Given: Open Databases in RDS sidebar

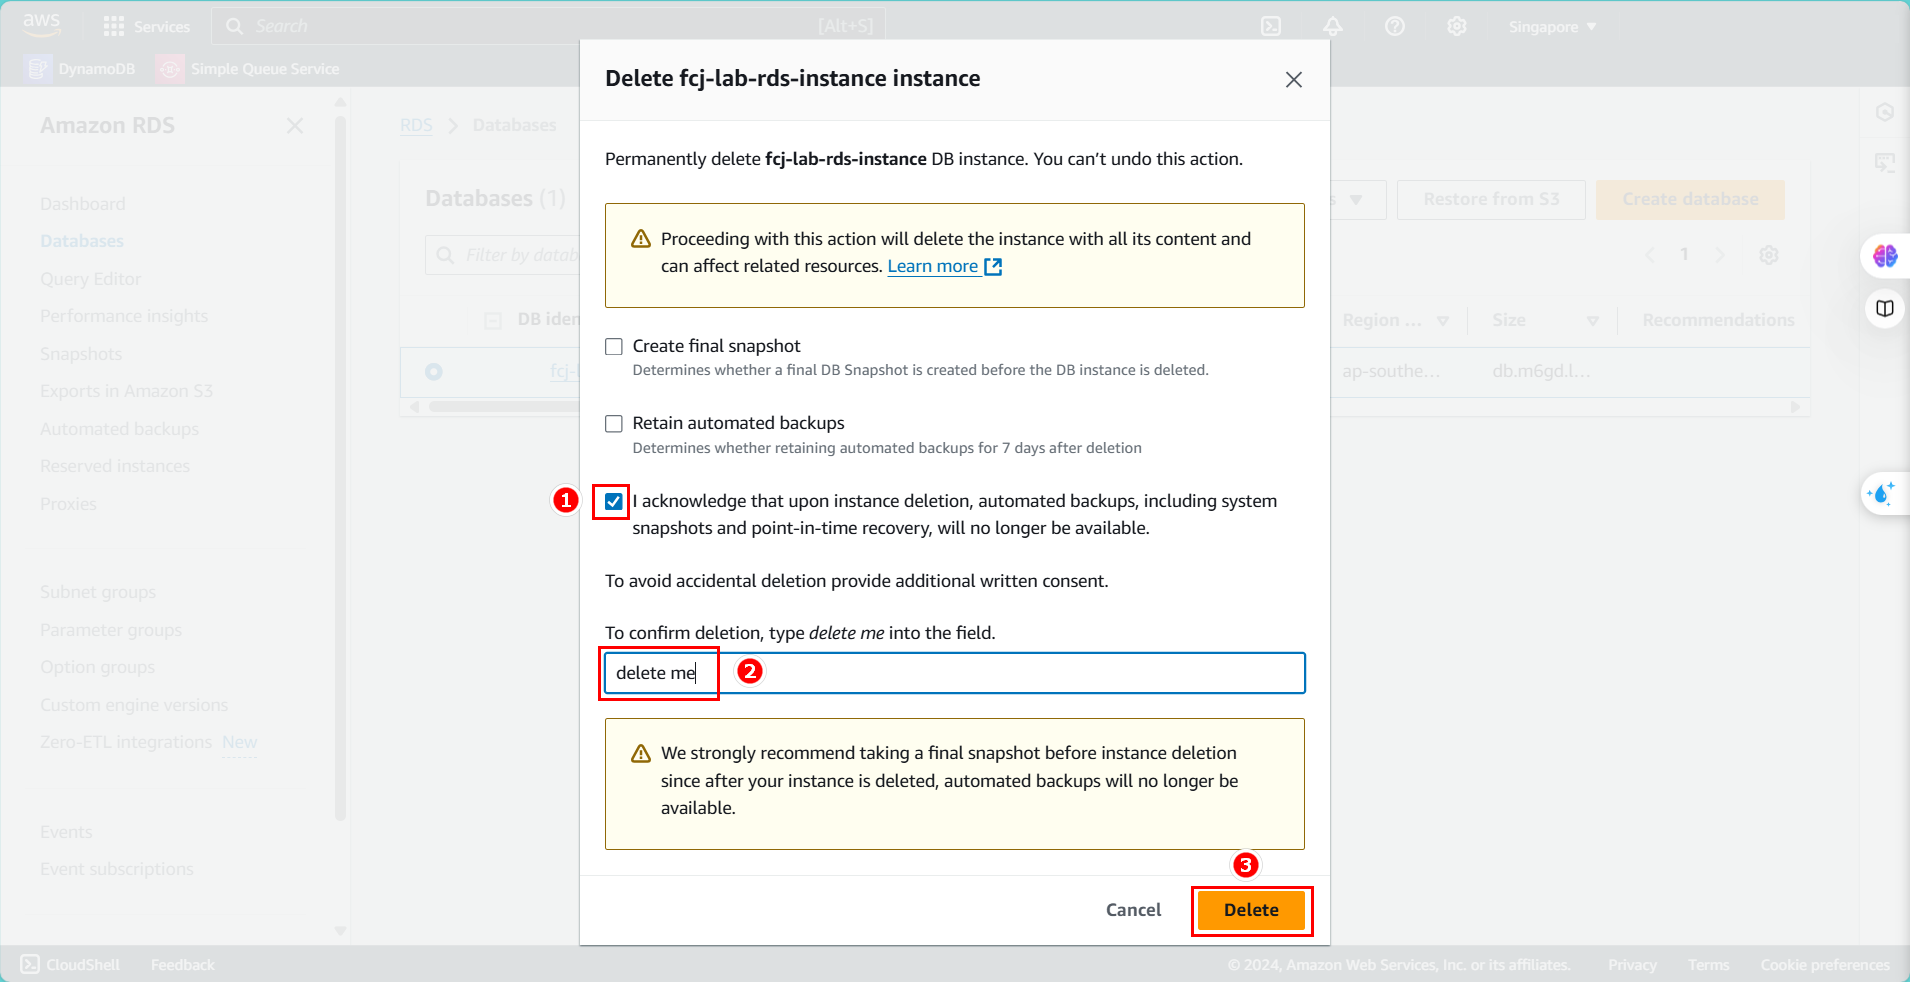Looking at the screenshot, I should click(x=82, y=241).
